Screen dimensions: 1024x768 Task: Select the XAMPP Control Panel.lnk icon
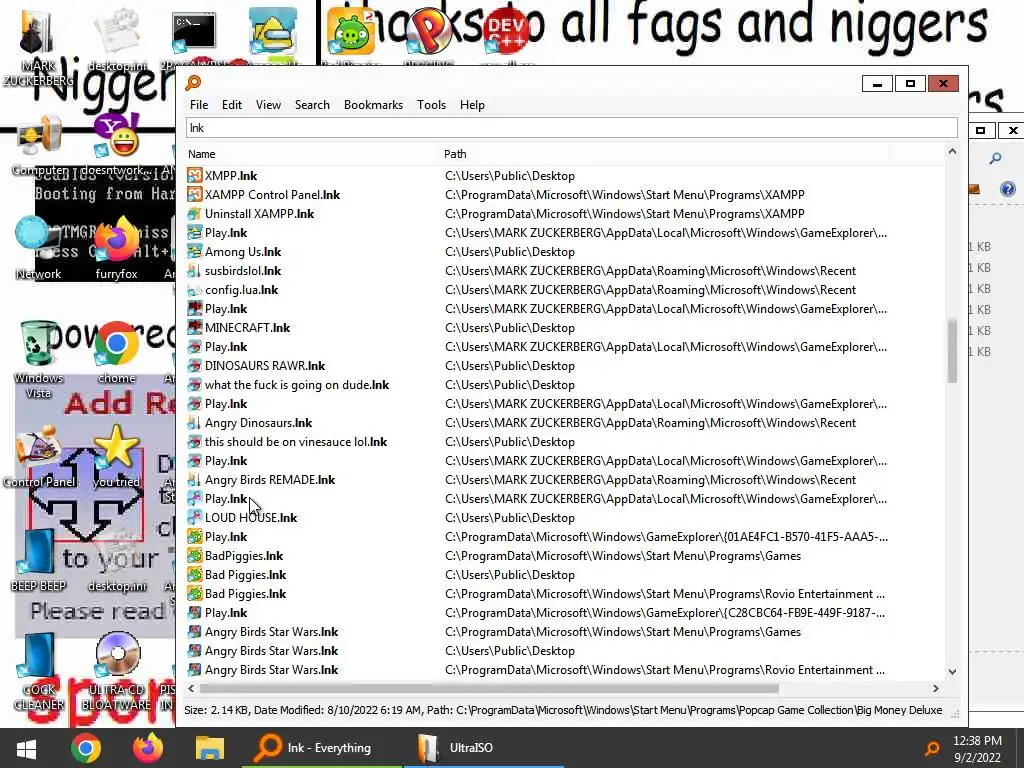pos(194,195)
